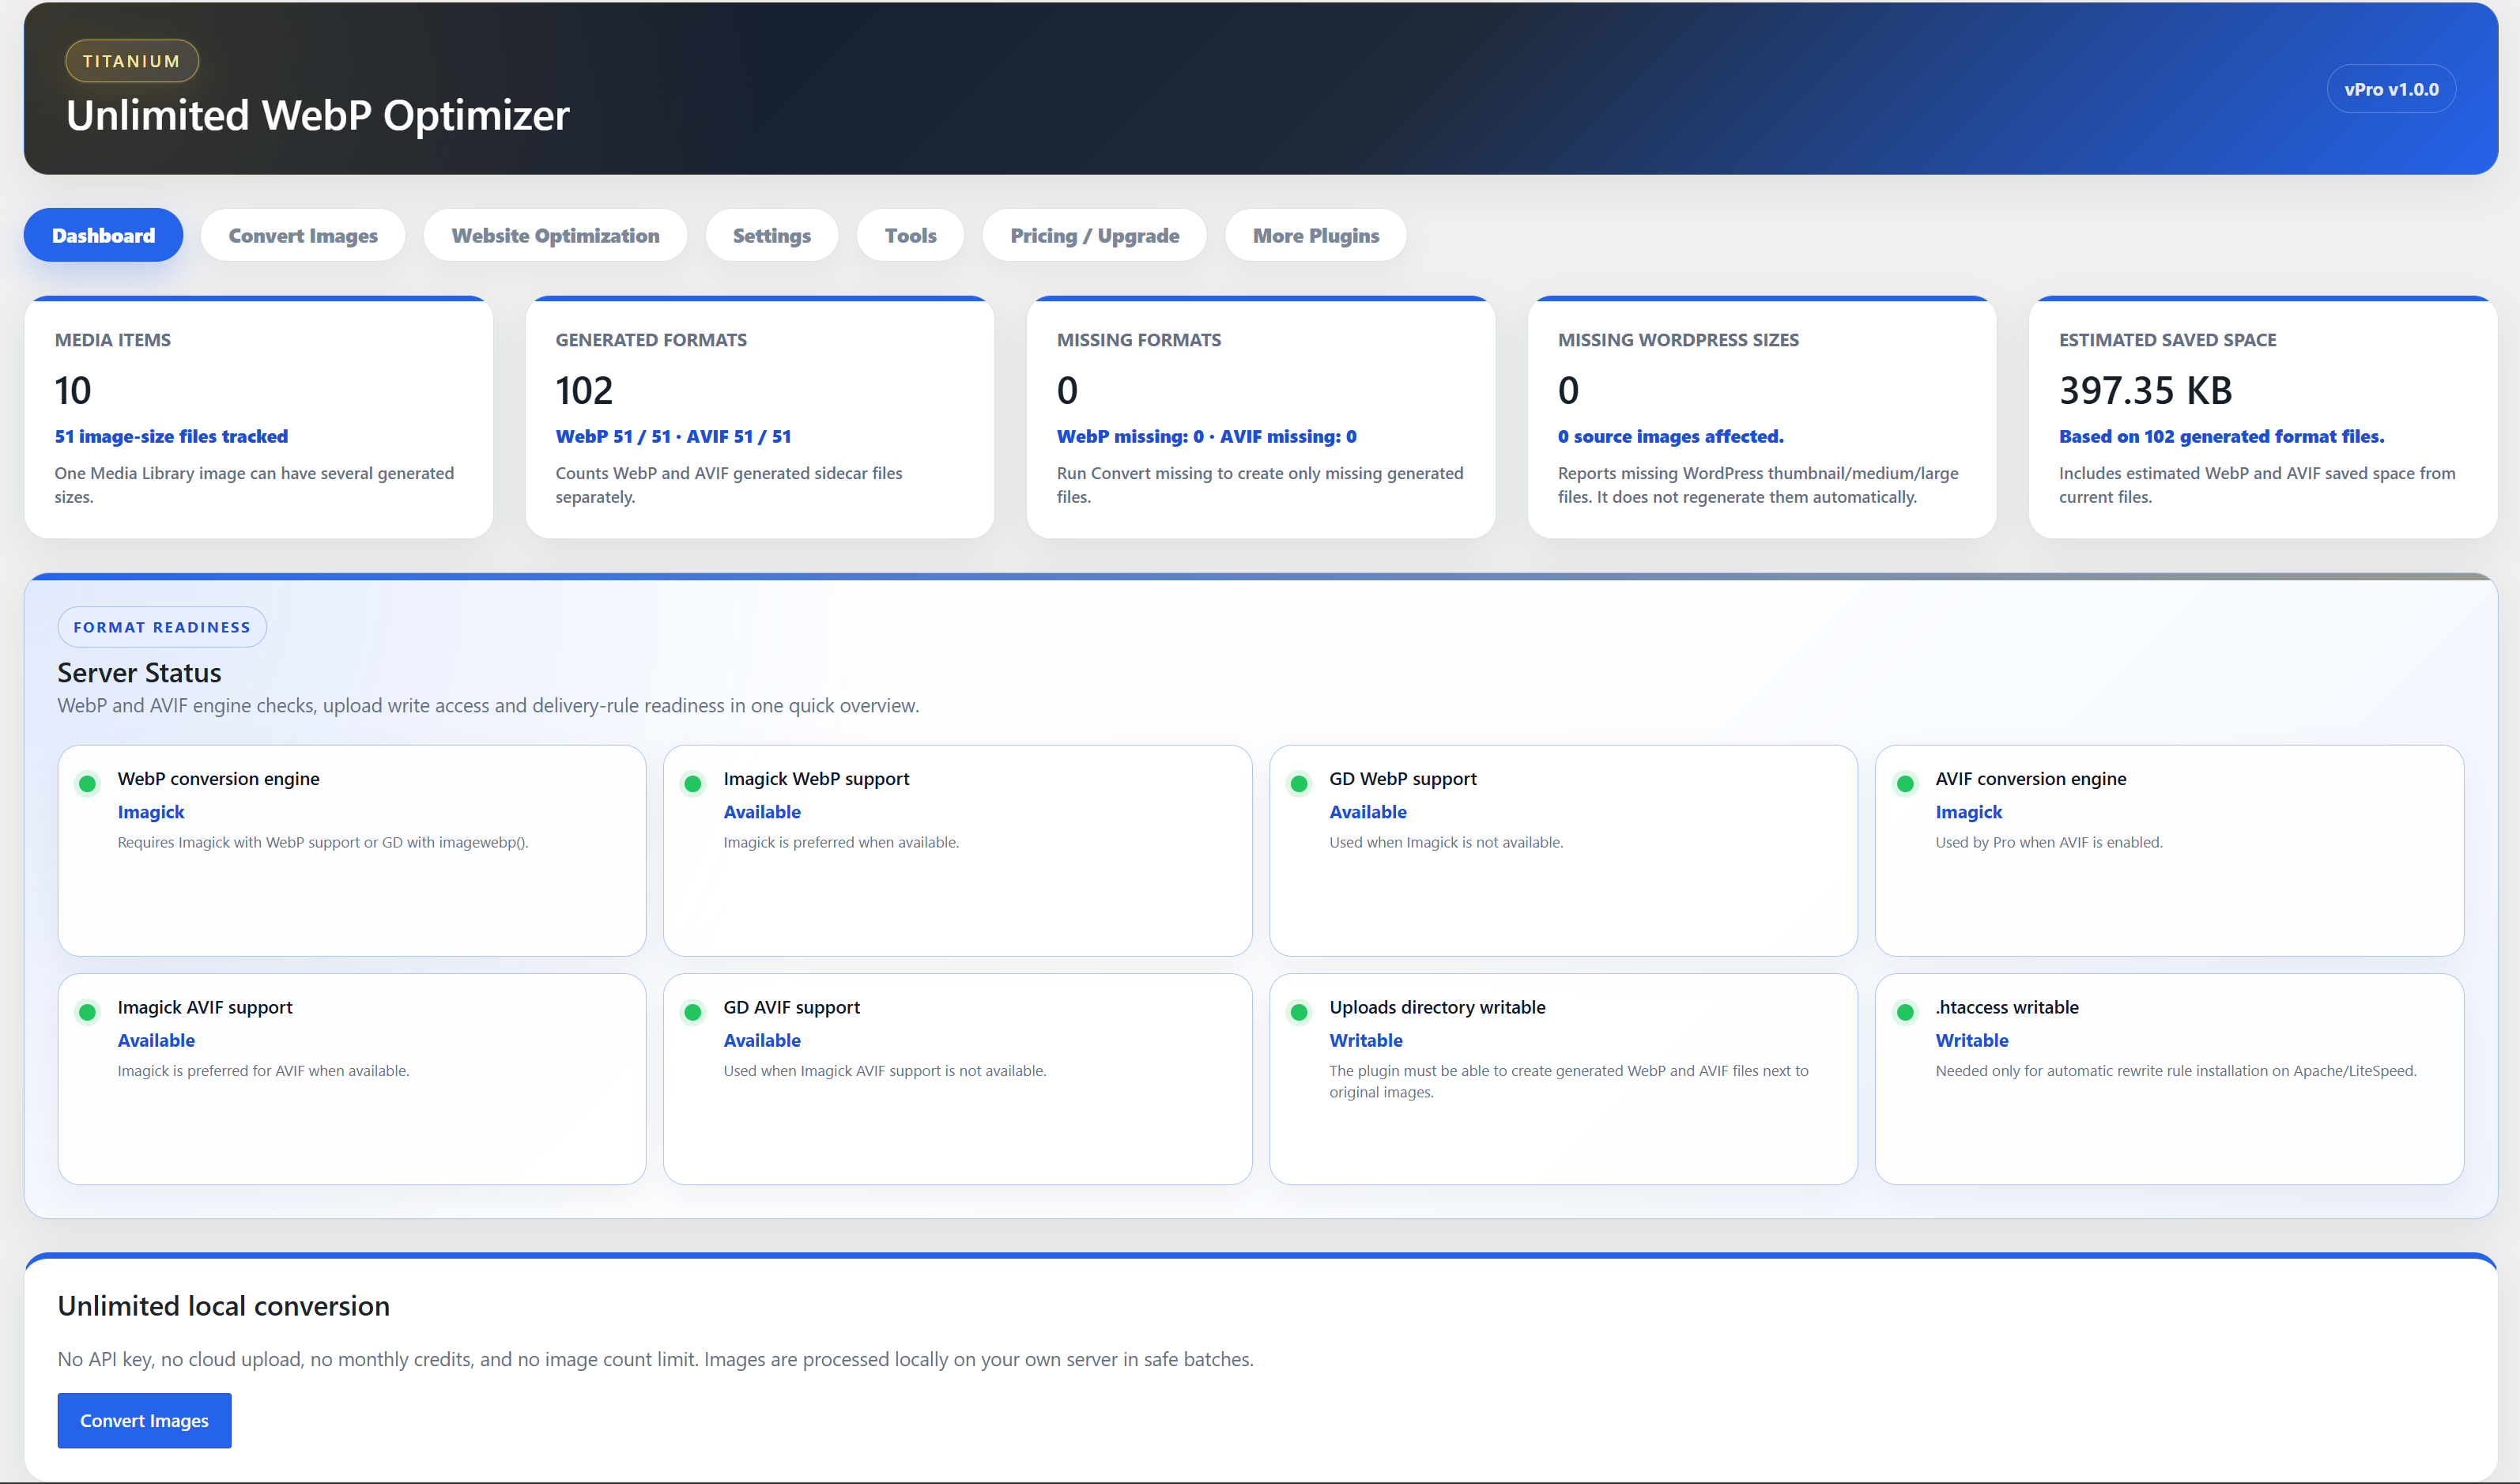The width and height of the screenshot is (2520, 1484).
Task: Click 'Imagick' value under AVIF conversion engine
Action: [1968, 812]
